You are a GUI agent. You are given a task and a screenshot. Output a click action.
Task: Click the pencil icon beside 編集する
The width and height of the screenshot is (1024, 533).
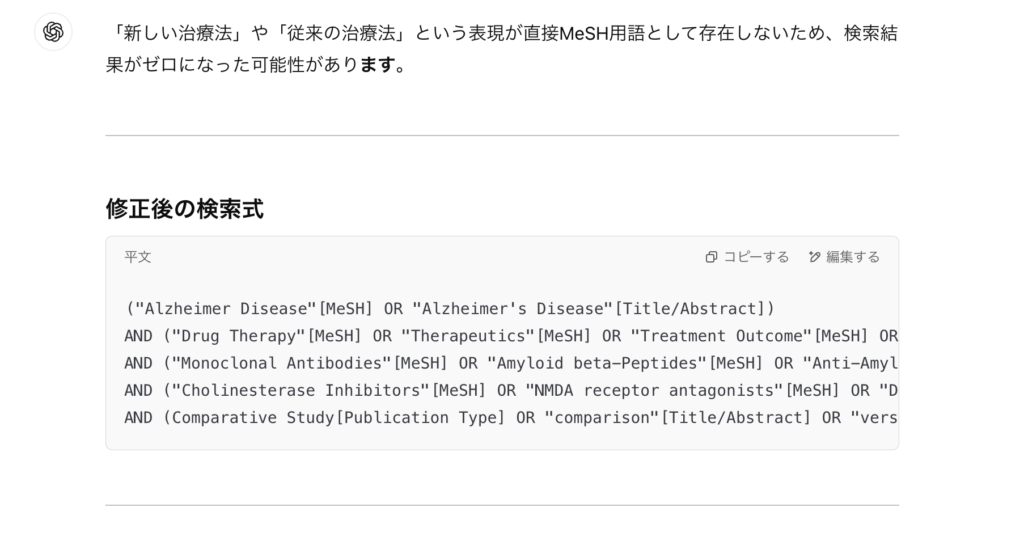[x=815, y=257]
